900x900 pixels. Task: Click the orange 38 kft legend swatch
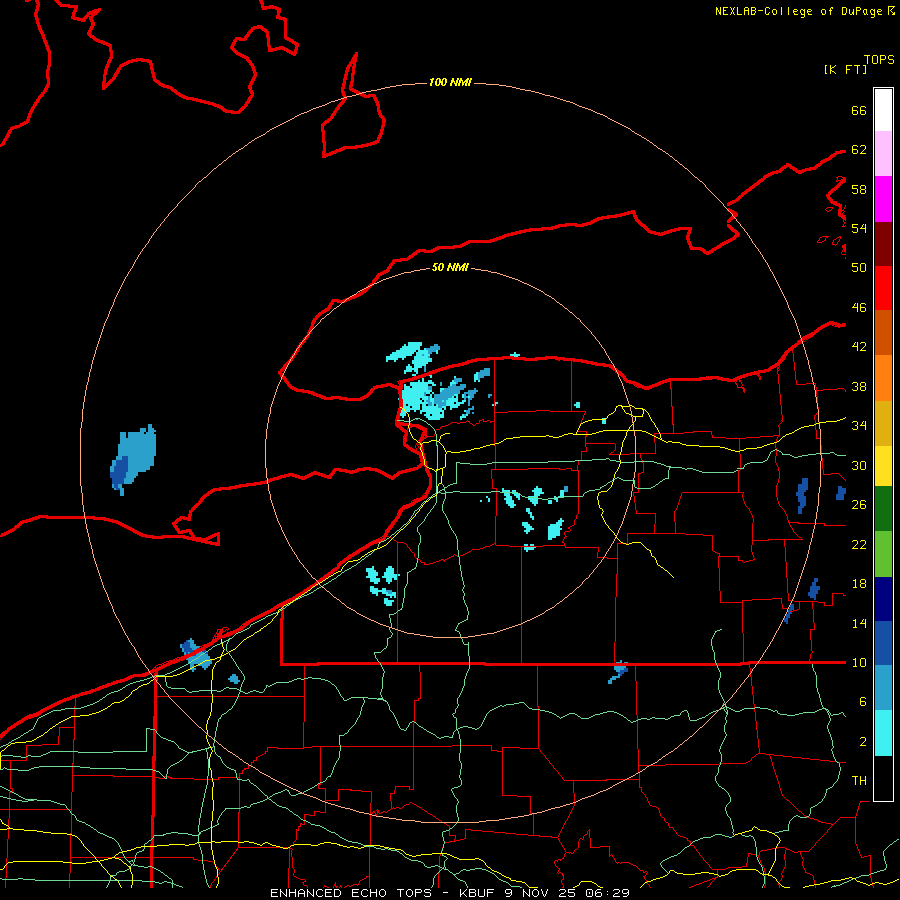(x=883, y=378)
